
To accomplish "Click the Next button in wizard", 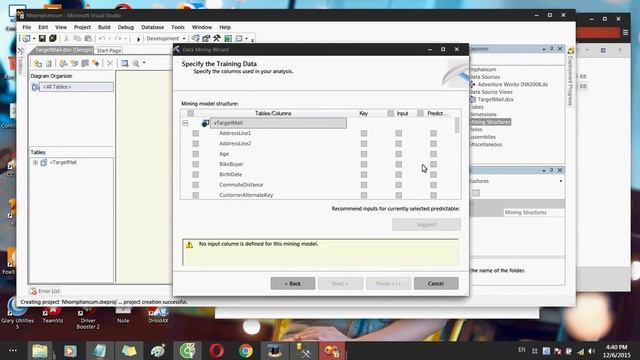I will 340,283.
